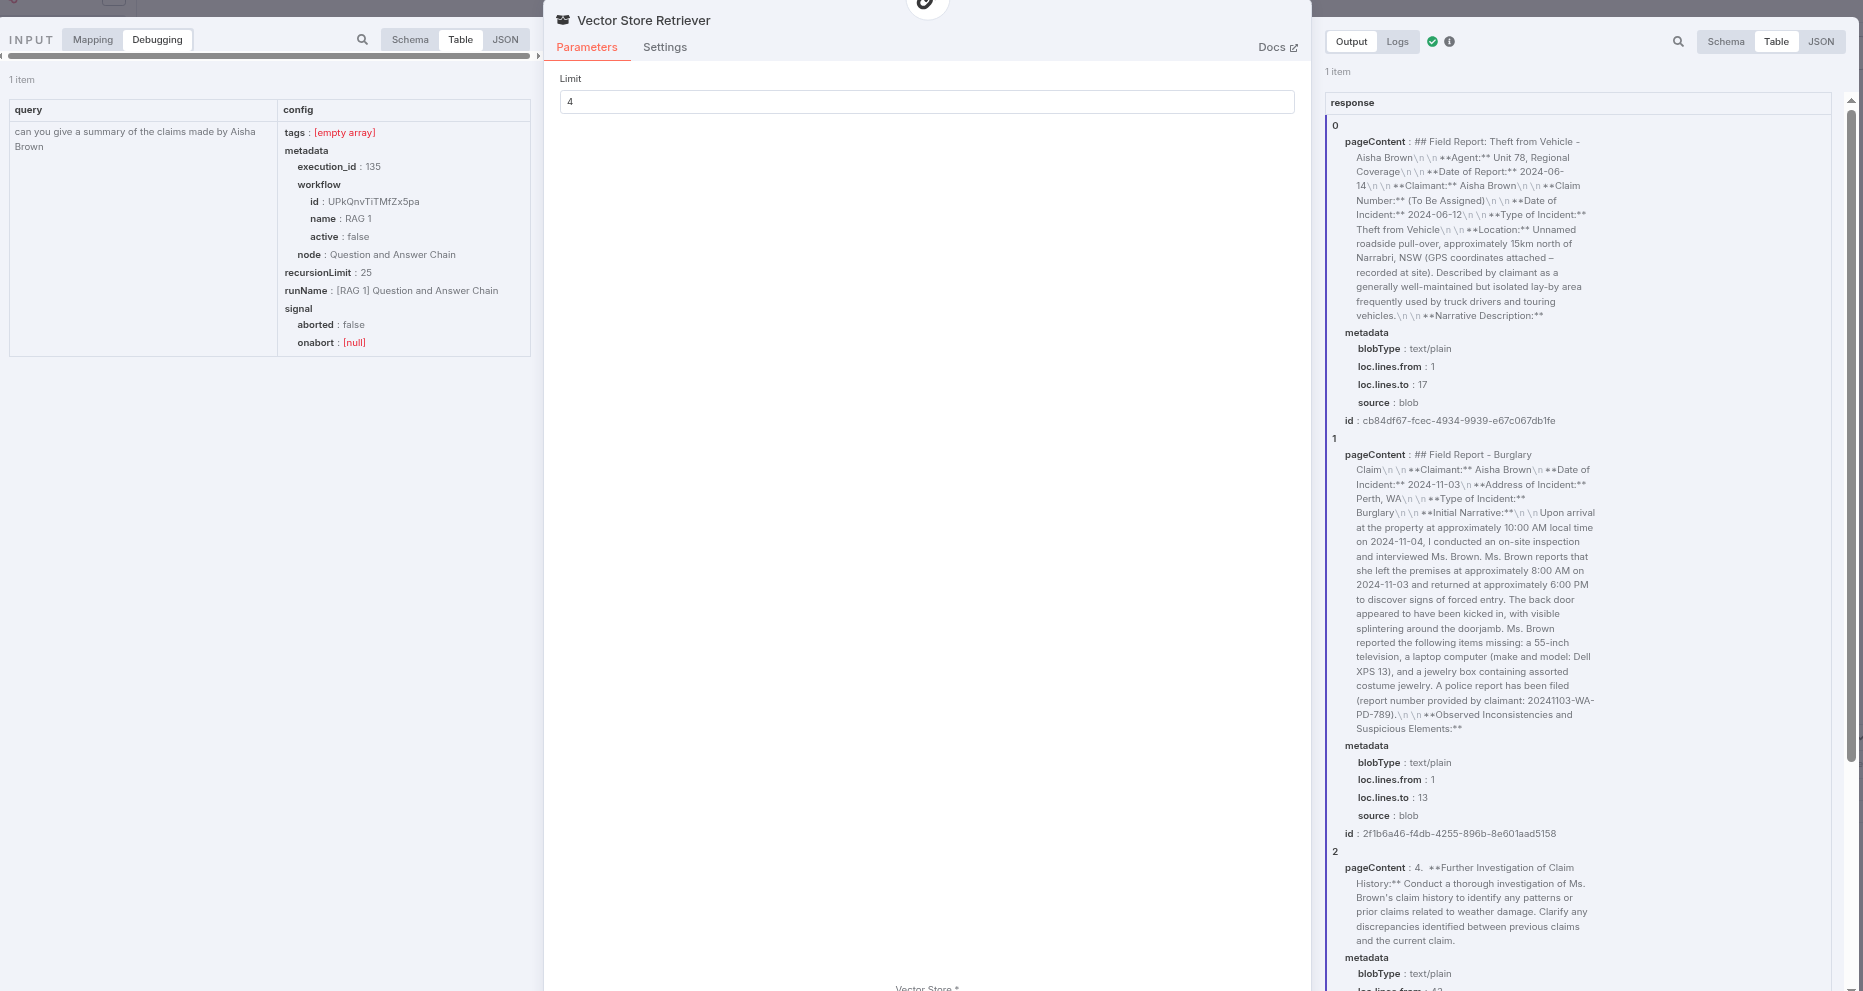Image resolution: width=1863 pixels, height=991 pixels.
Task: Open the Docs external link
Action: click(1277, 47)
